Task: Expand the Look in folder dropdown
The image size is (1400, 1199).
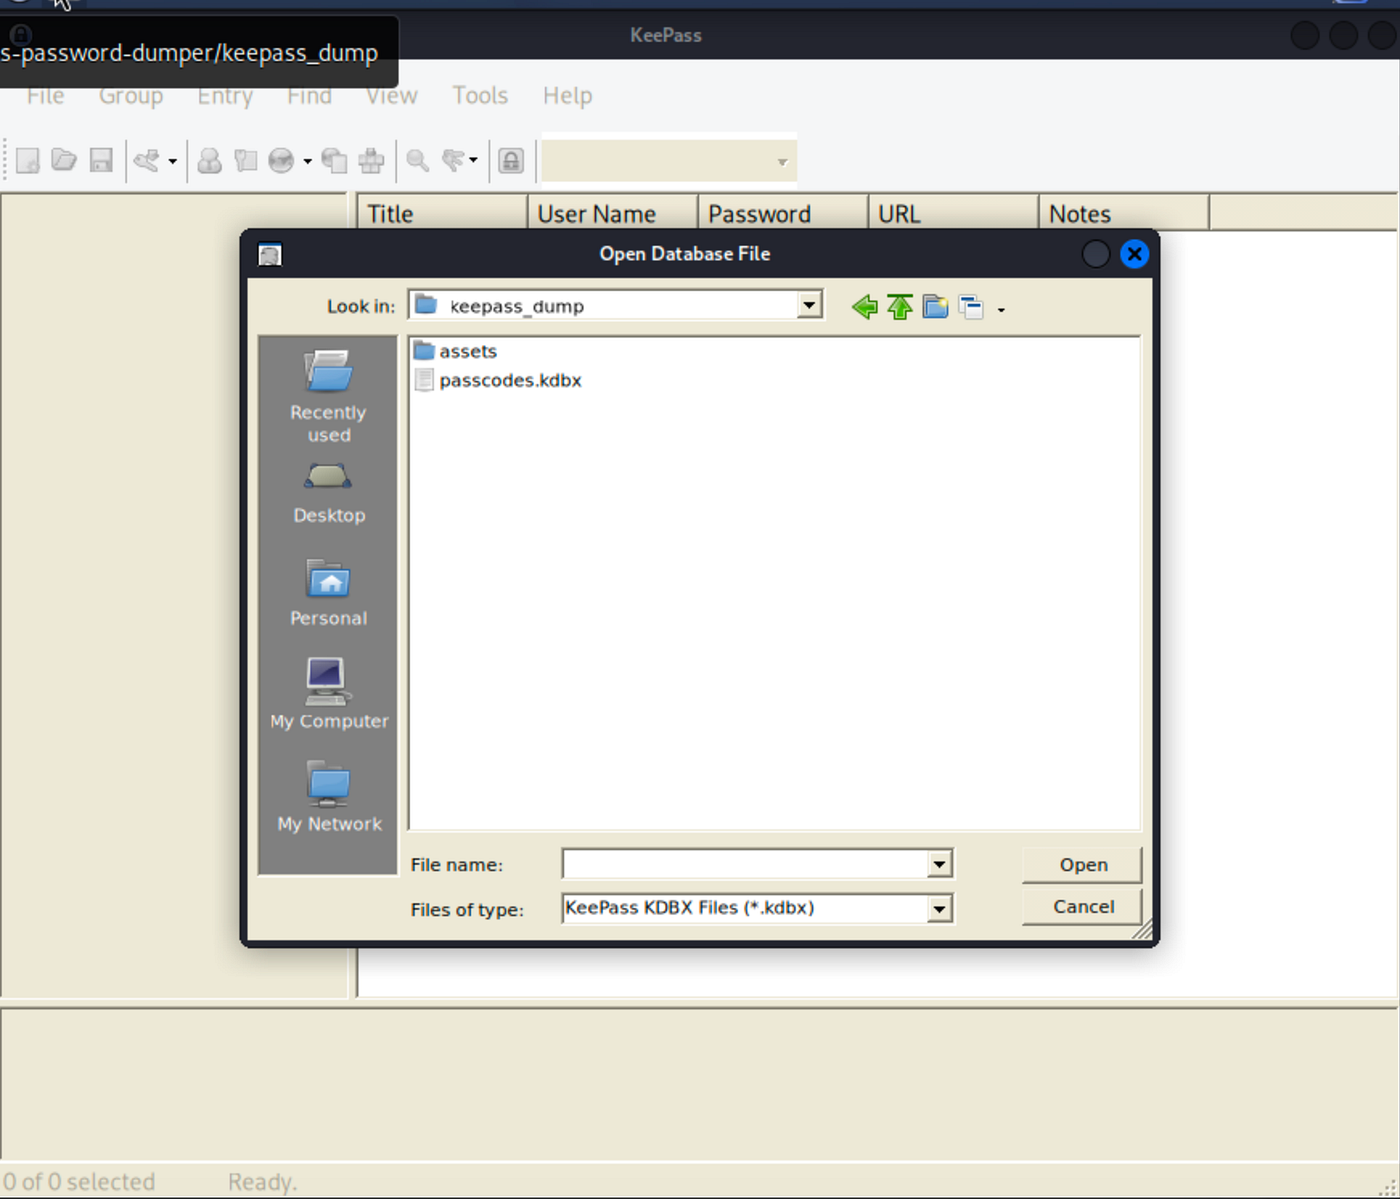Action: coord(809,305)
